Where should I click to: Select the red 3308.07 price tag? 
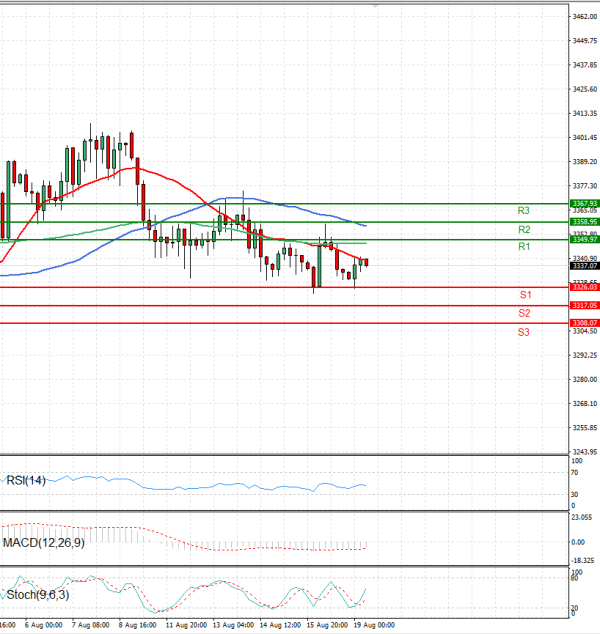click(585, 323)
